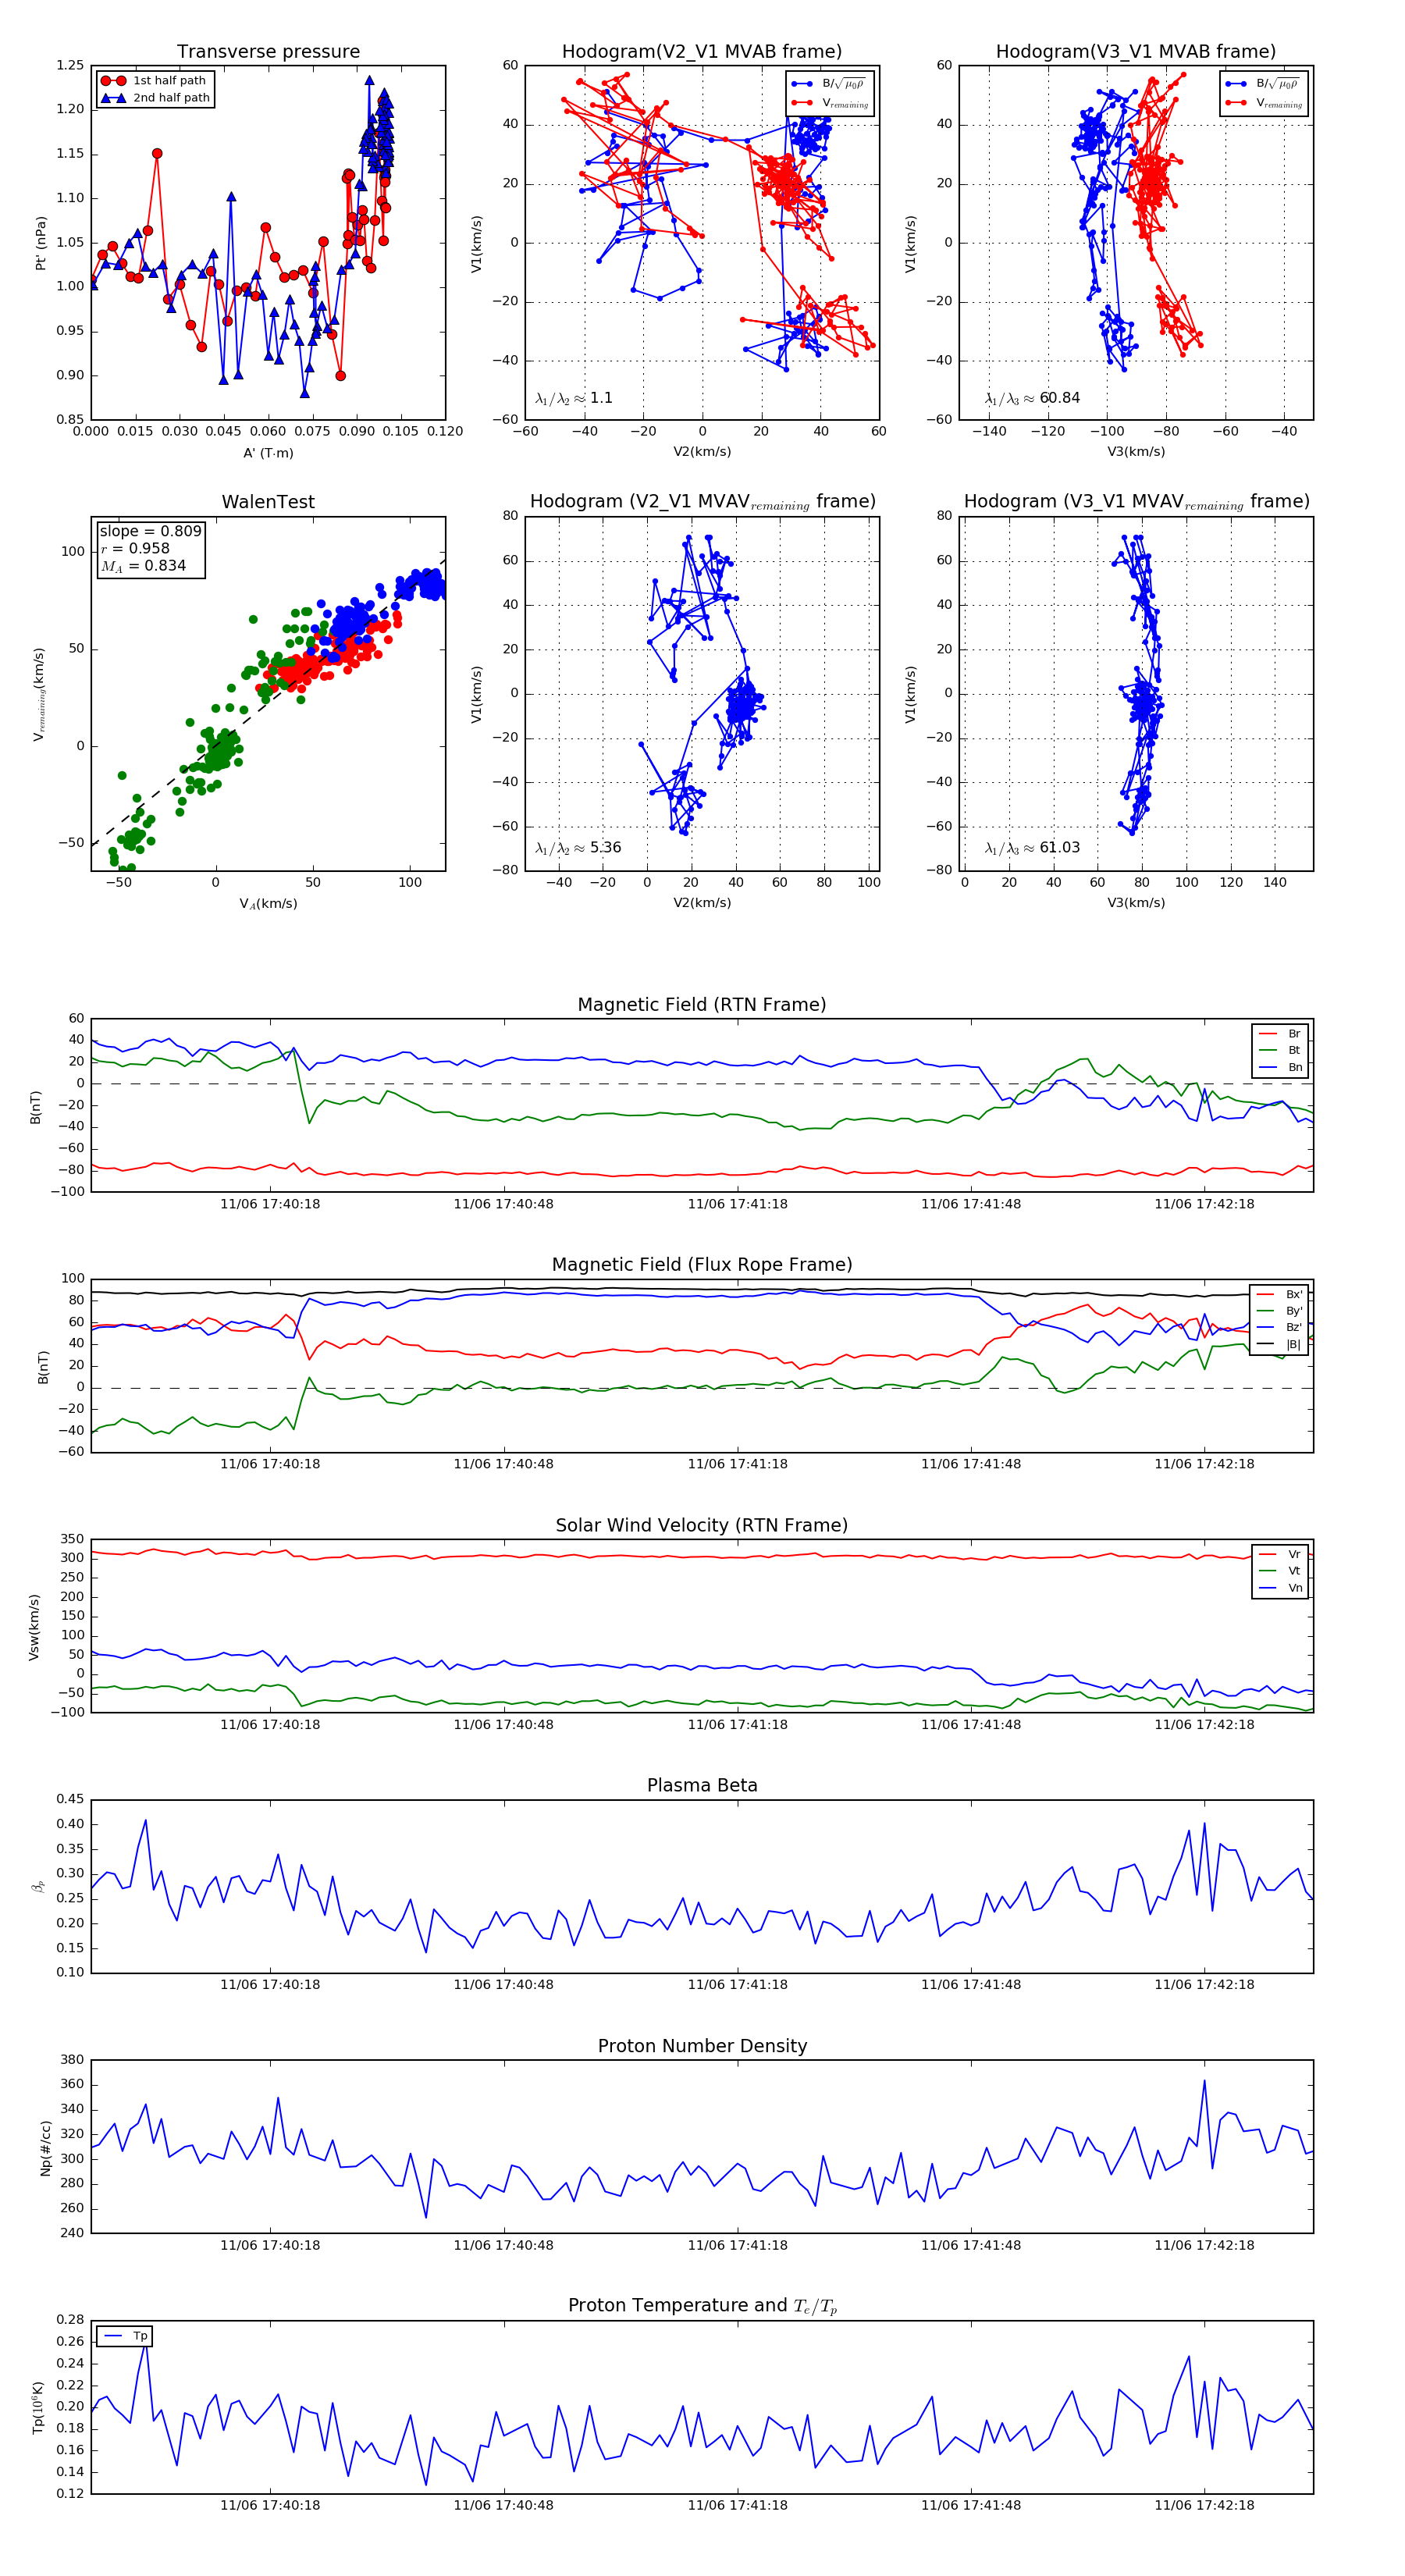Select the "Bn" legend entry
The image size is (1405, 2576).
point(1280,1068)
